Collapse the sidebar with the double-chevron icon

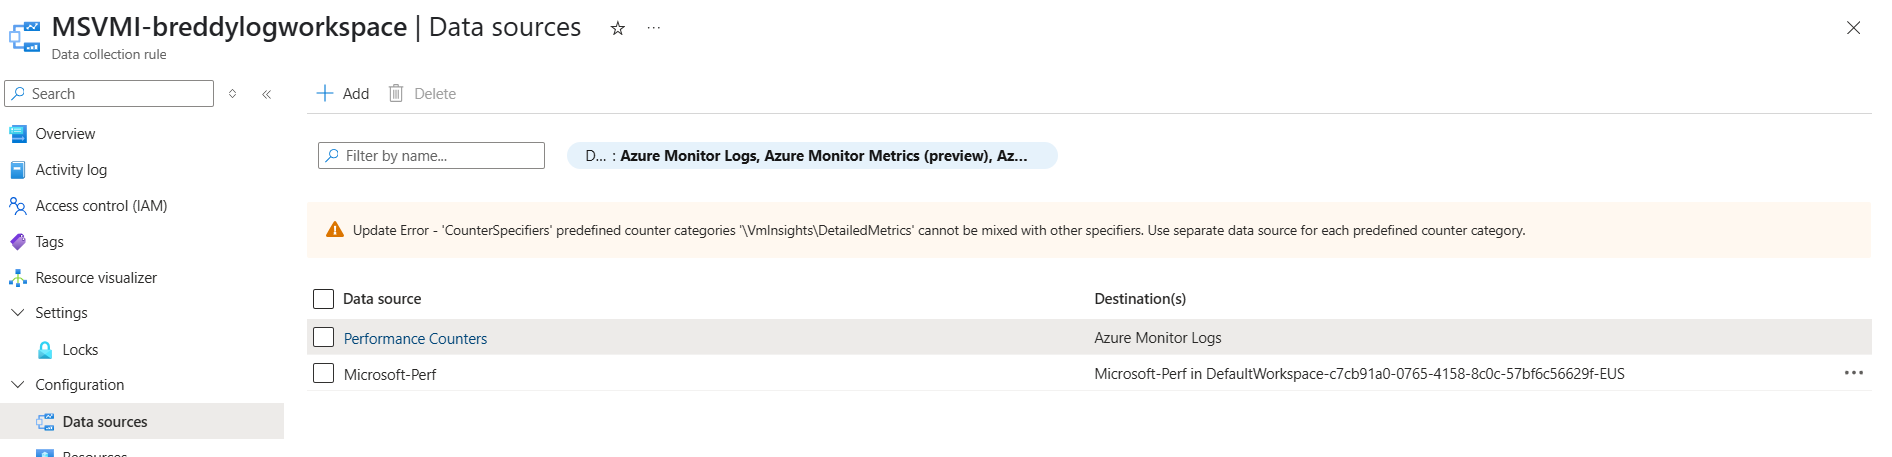pyautogui.click(x=267, y=94)
